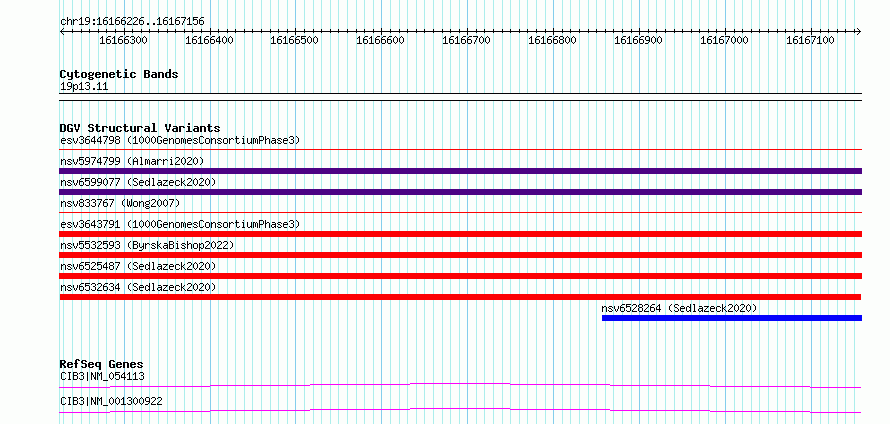Click the purple bar under nsv5974799
The height and width of the screenshot is (424, 890).
(460, 171)
